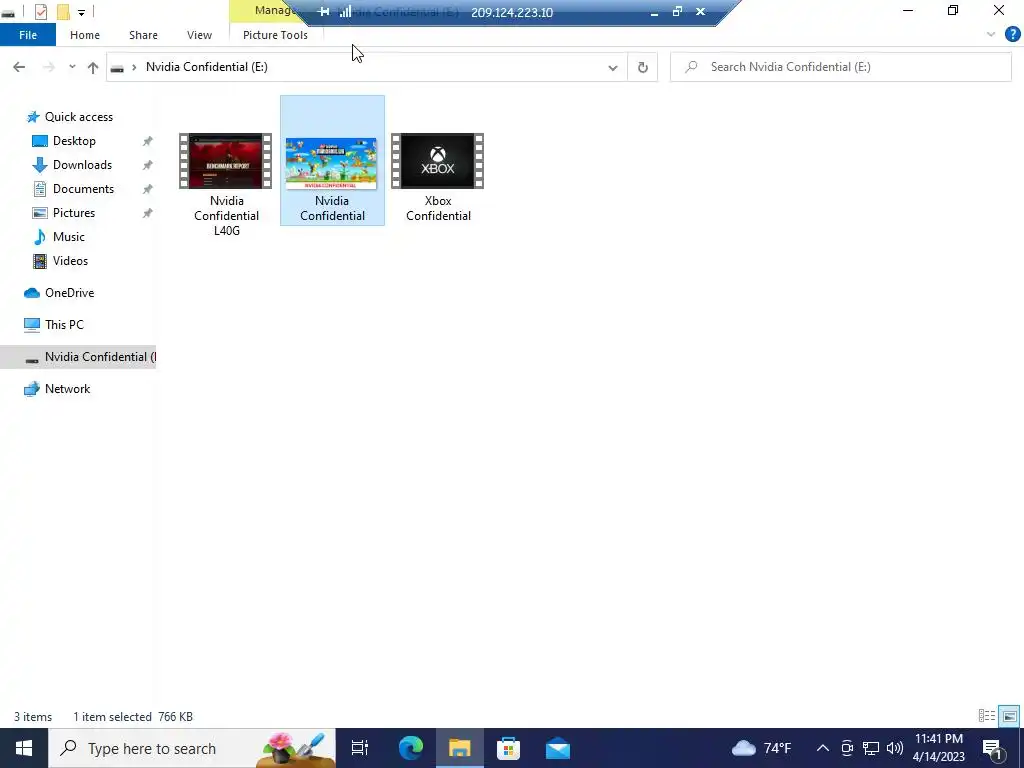Click status text 1 item selected 766 KB

coord(133,716)
